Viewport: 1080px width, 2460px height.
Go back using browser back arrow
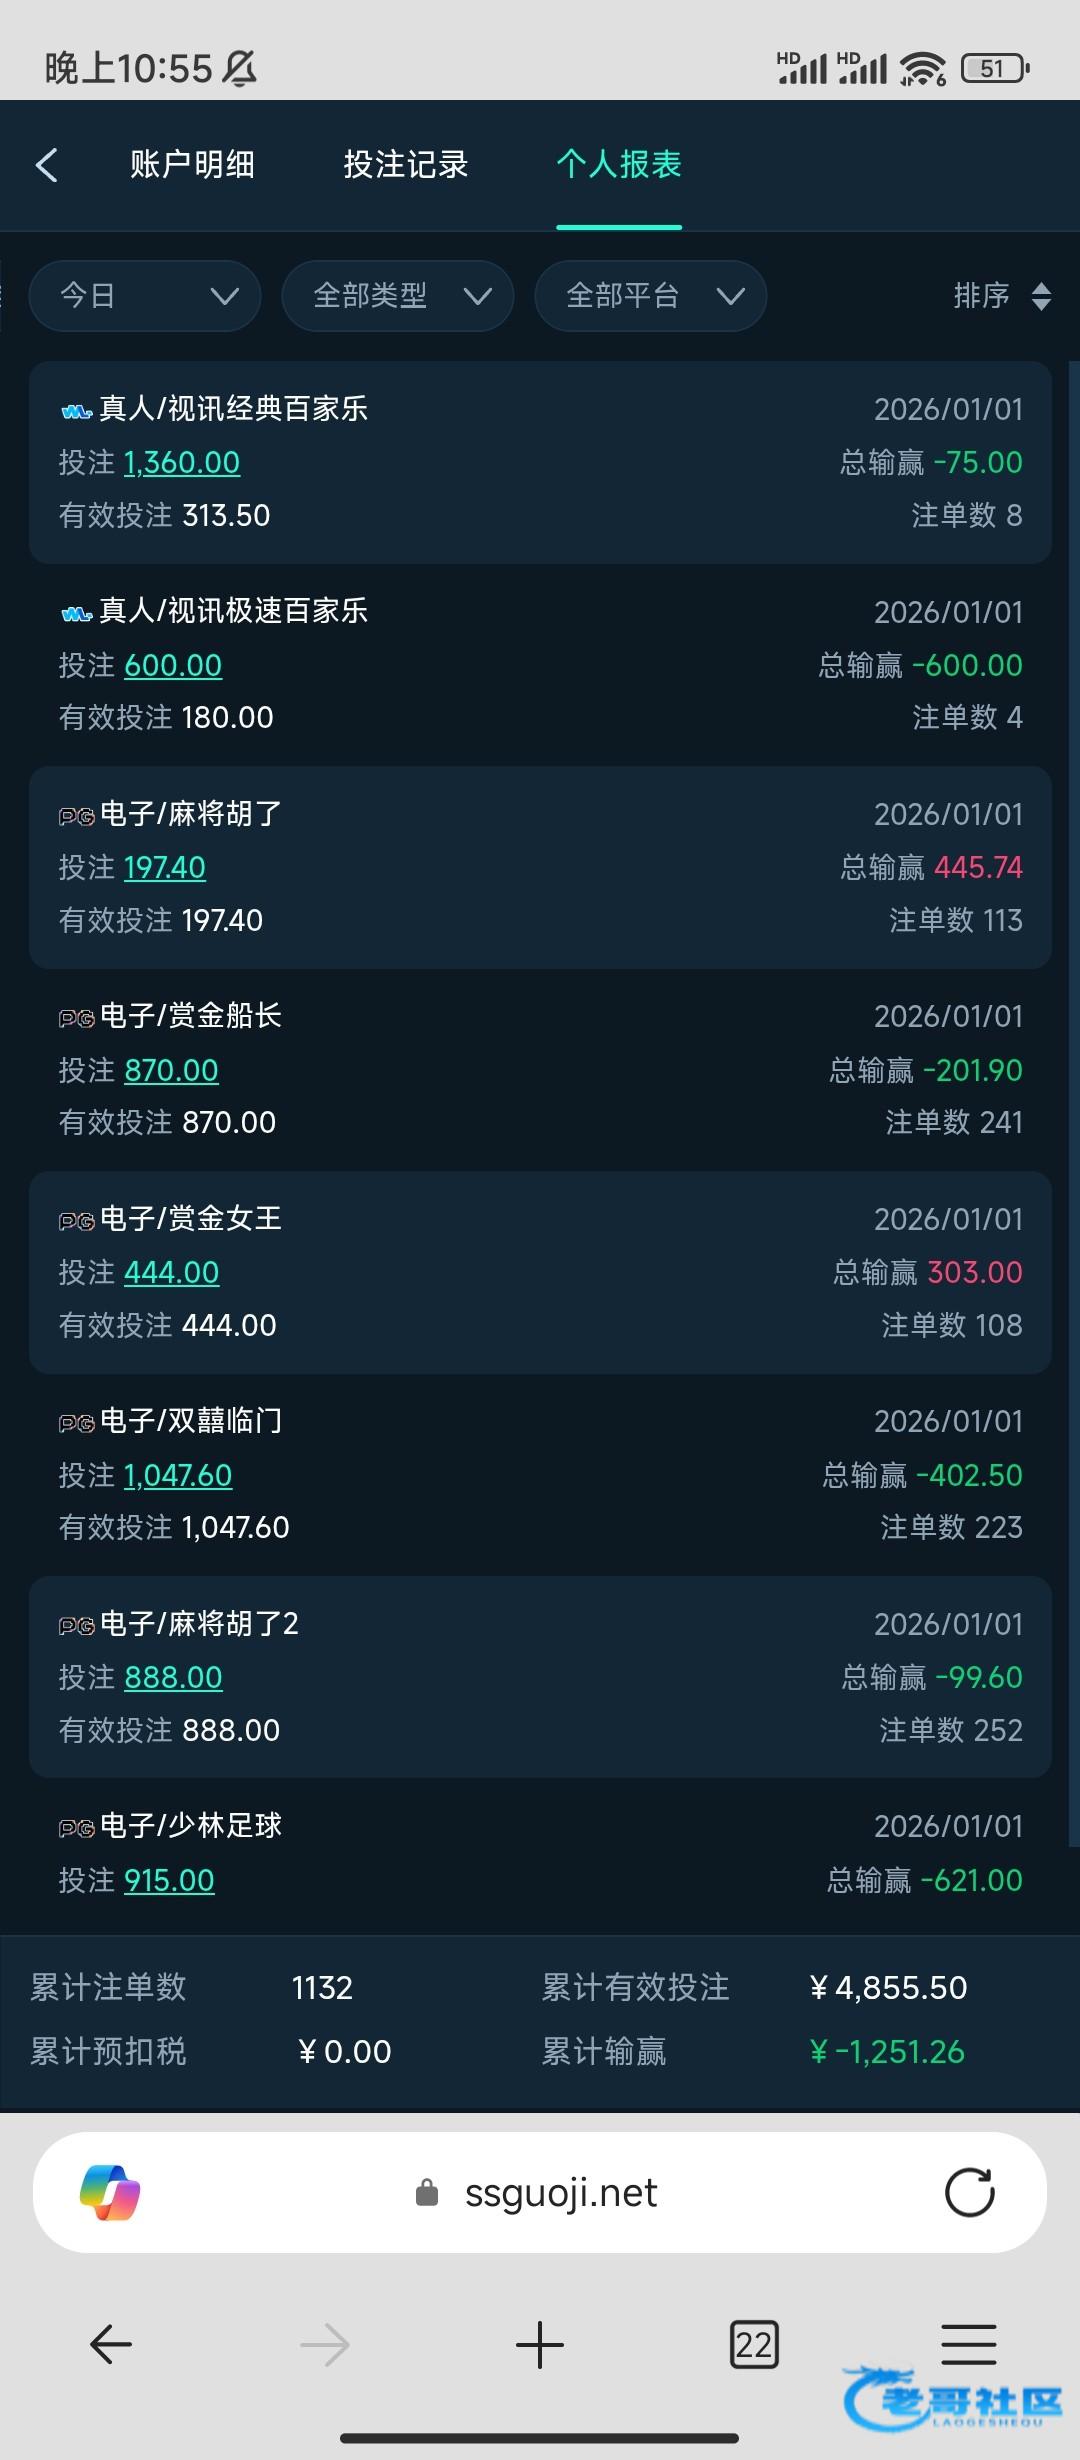111,2344
